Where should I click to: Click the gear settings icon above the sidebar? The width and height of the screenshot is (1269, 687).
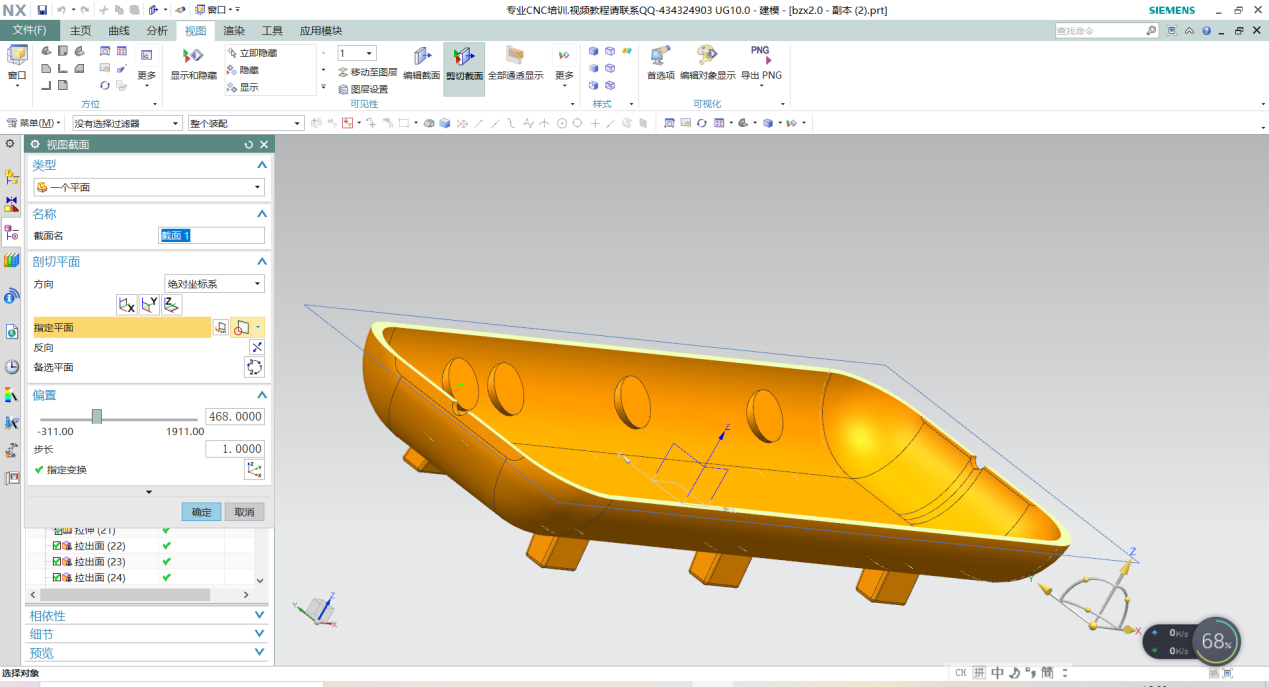point(11,144)
